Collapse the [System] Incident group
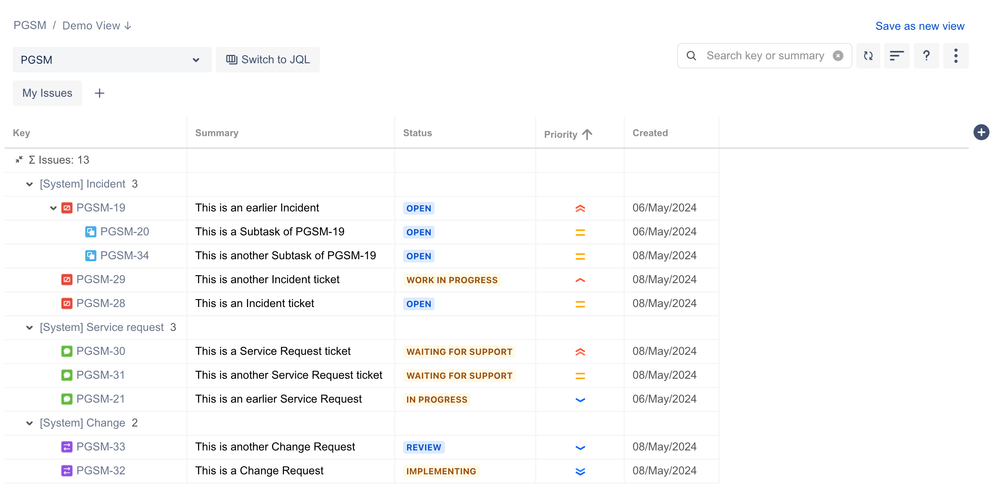Image resolution: width=999 pixels, height=493 pixels. pos(29,184)
